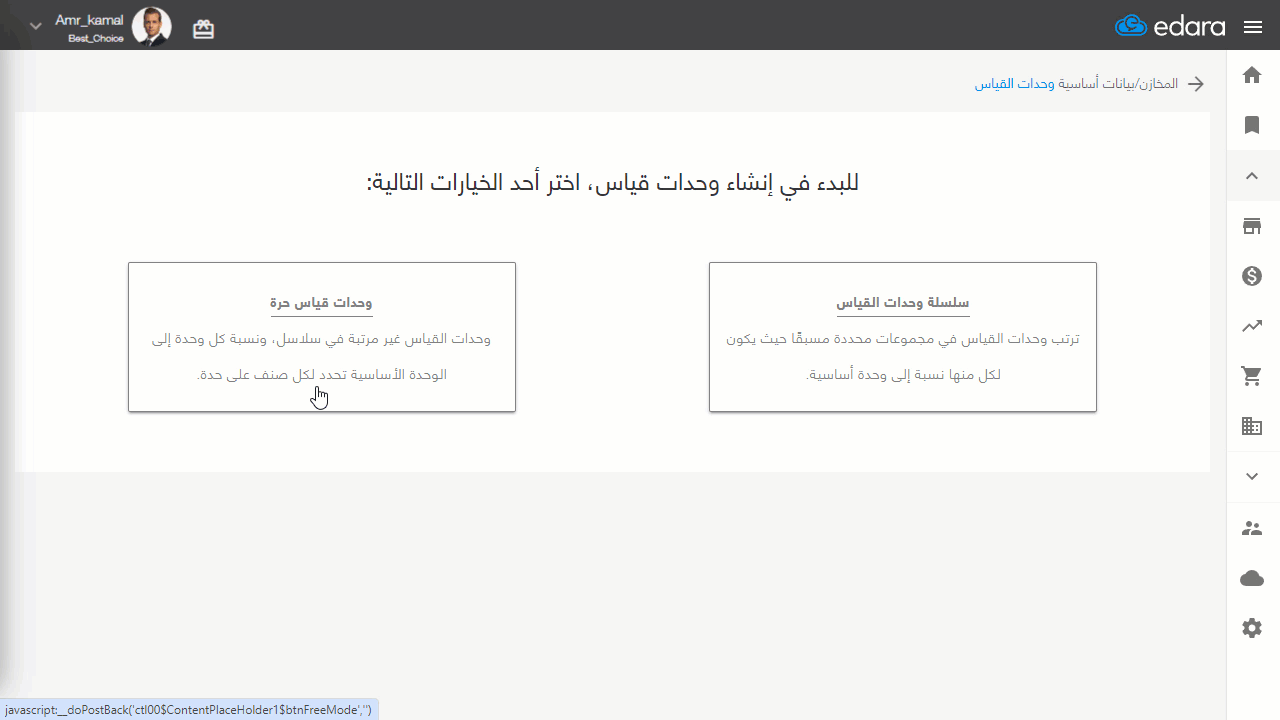Open the shopping cart sidebar icon
This screenshot has height=720, width=1280.
(x=1252, y=377)
